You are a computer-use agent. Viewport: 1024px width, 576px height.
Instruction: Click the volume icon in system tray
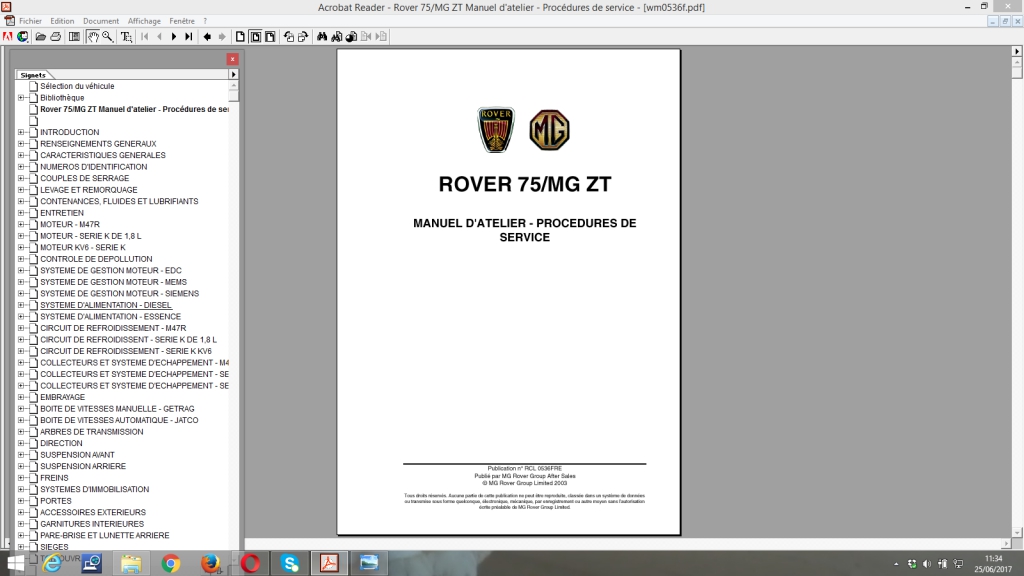click(x=927, y=564)
